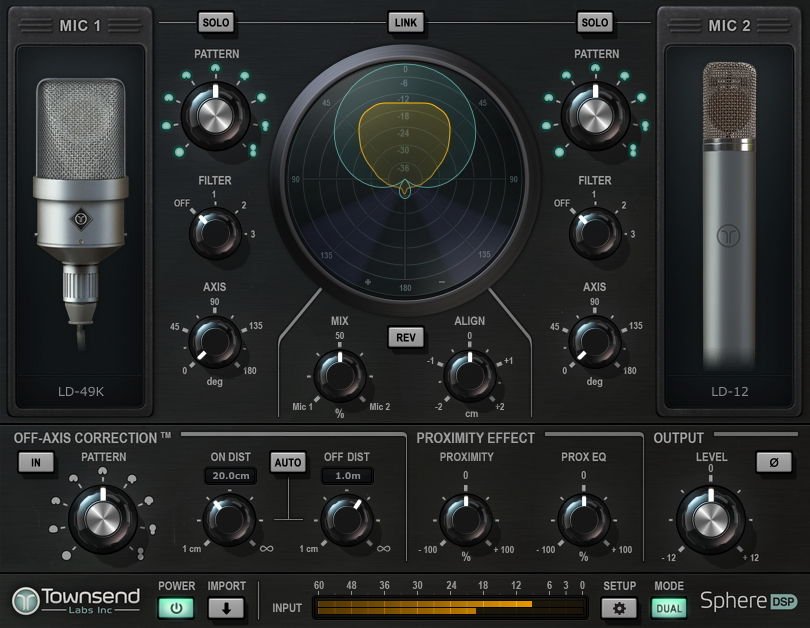Screen dimensions: 810x628
Task: Click the LD-49K model name
Action: [81, 391]
